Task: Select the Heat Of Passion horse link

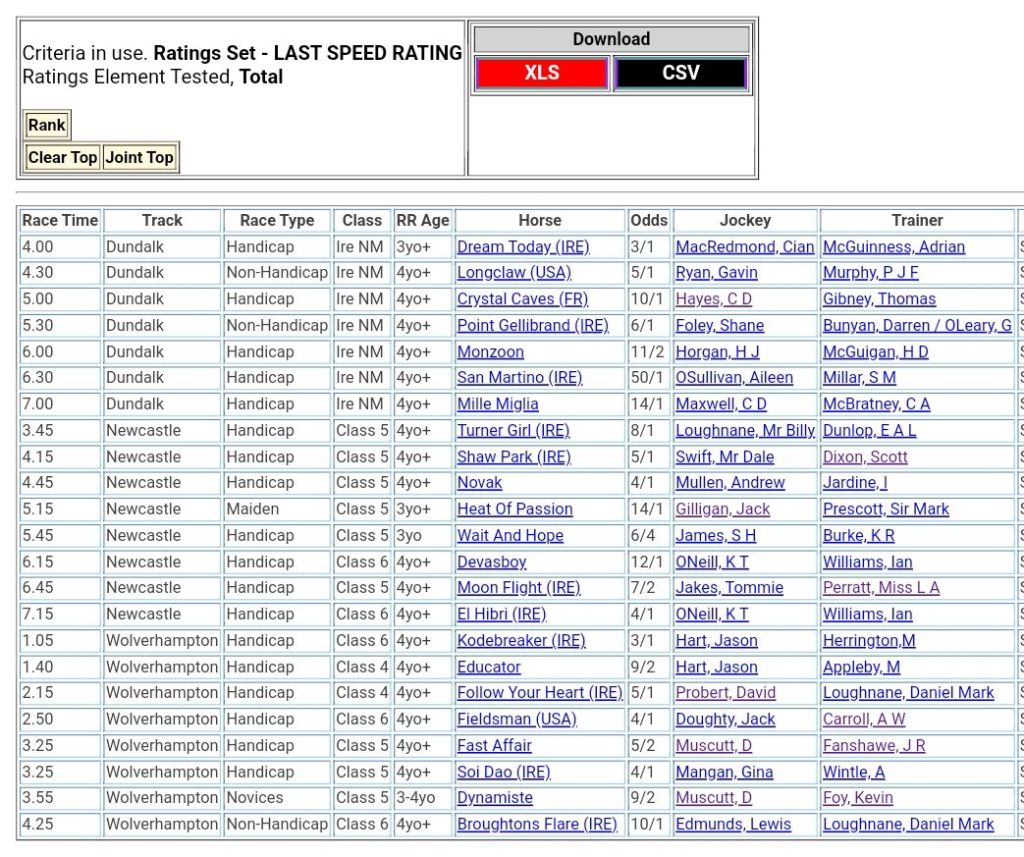Action: coord(515,509)
